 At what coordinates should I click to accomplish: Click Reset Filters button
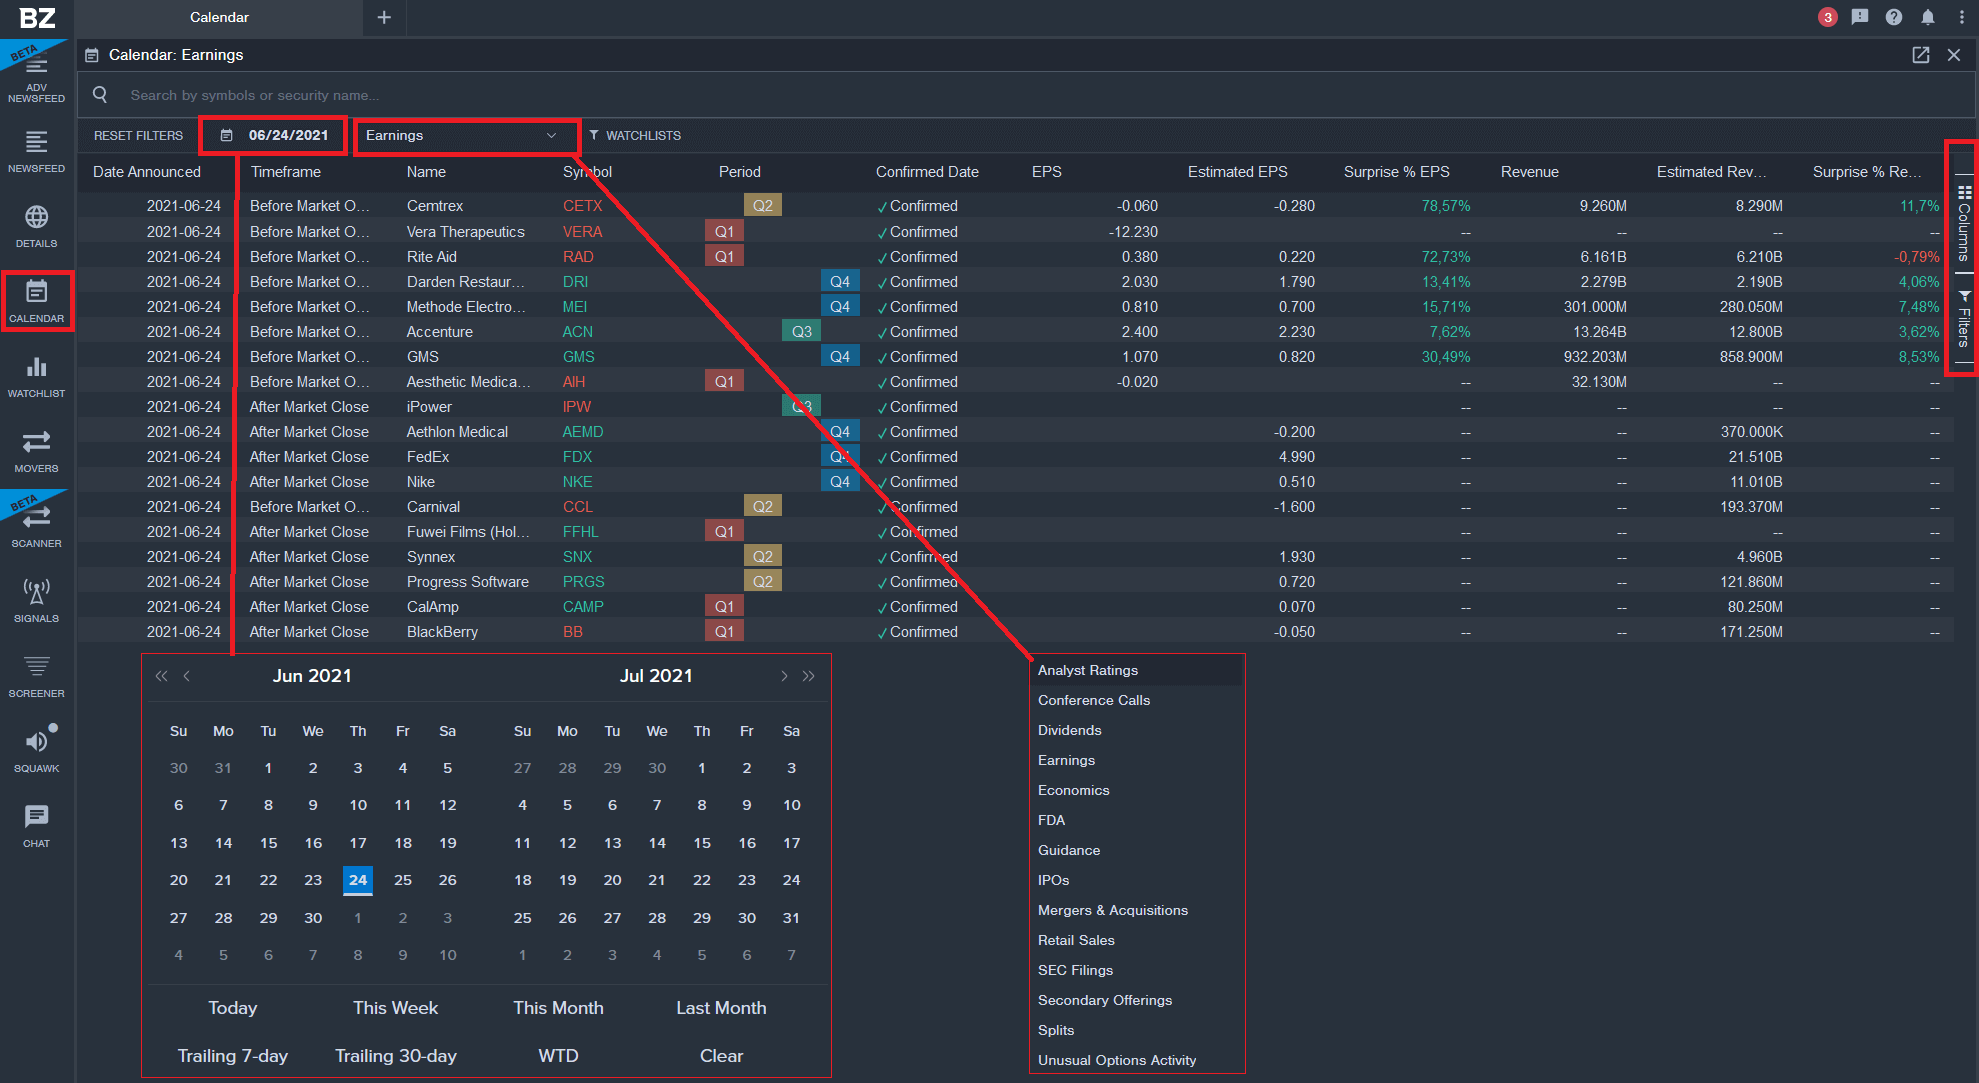click(138, 135)
